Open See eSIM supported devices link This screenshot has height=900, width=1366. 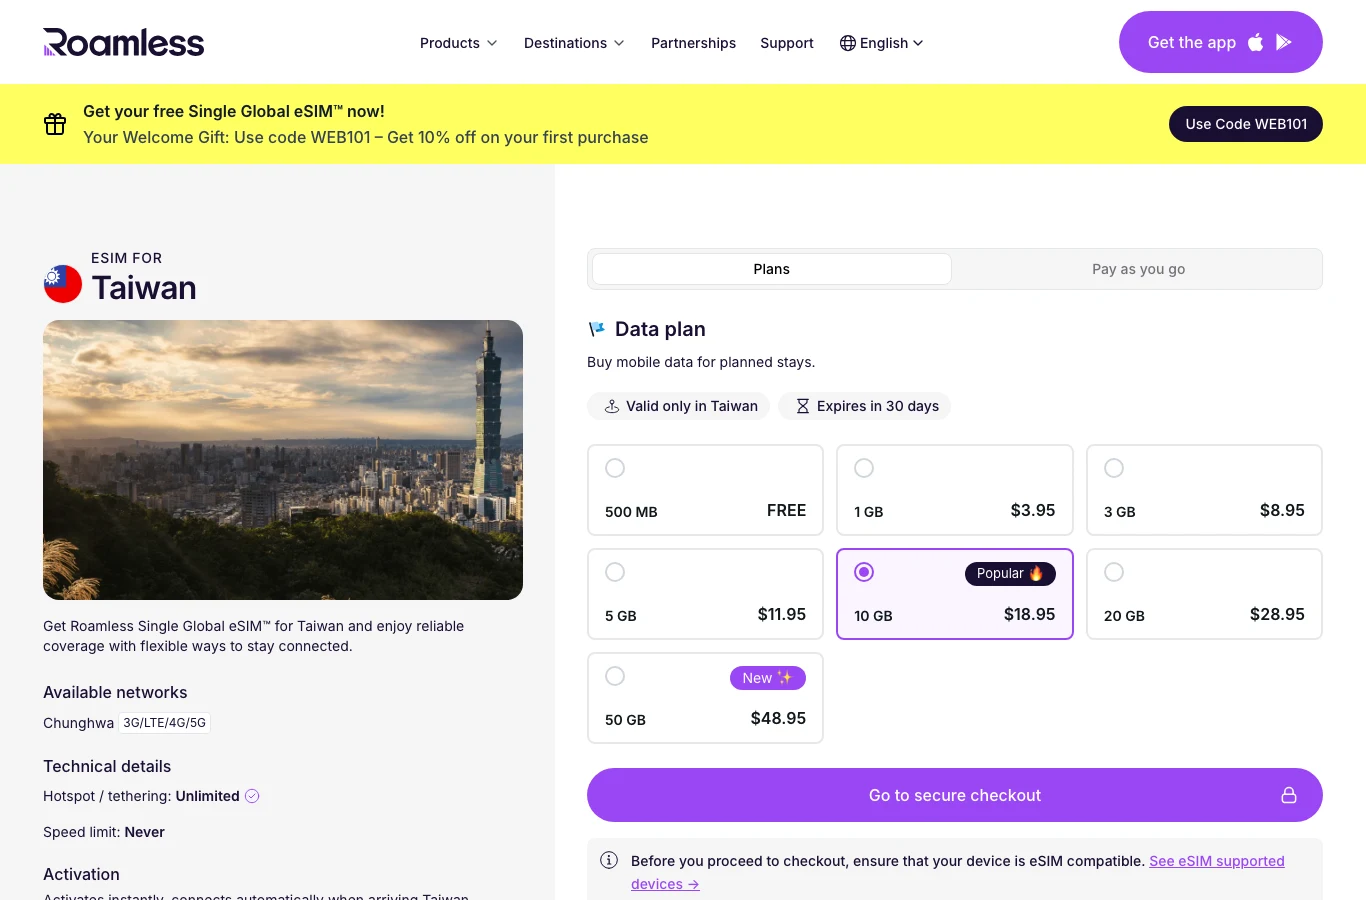tap(958, 872)
